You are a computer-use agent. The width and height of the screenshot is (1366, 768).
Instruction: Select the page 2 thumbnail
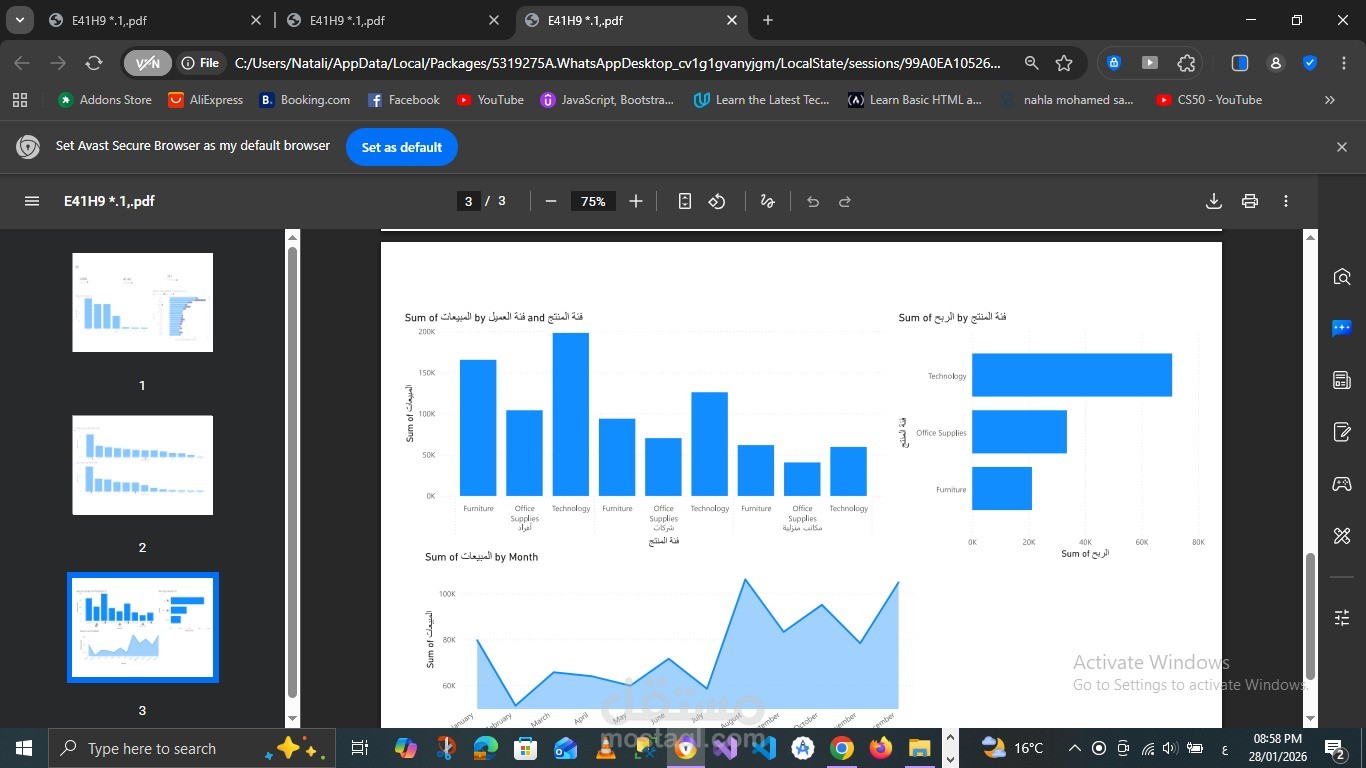[142, 464]
